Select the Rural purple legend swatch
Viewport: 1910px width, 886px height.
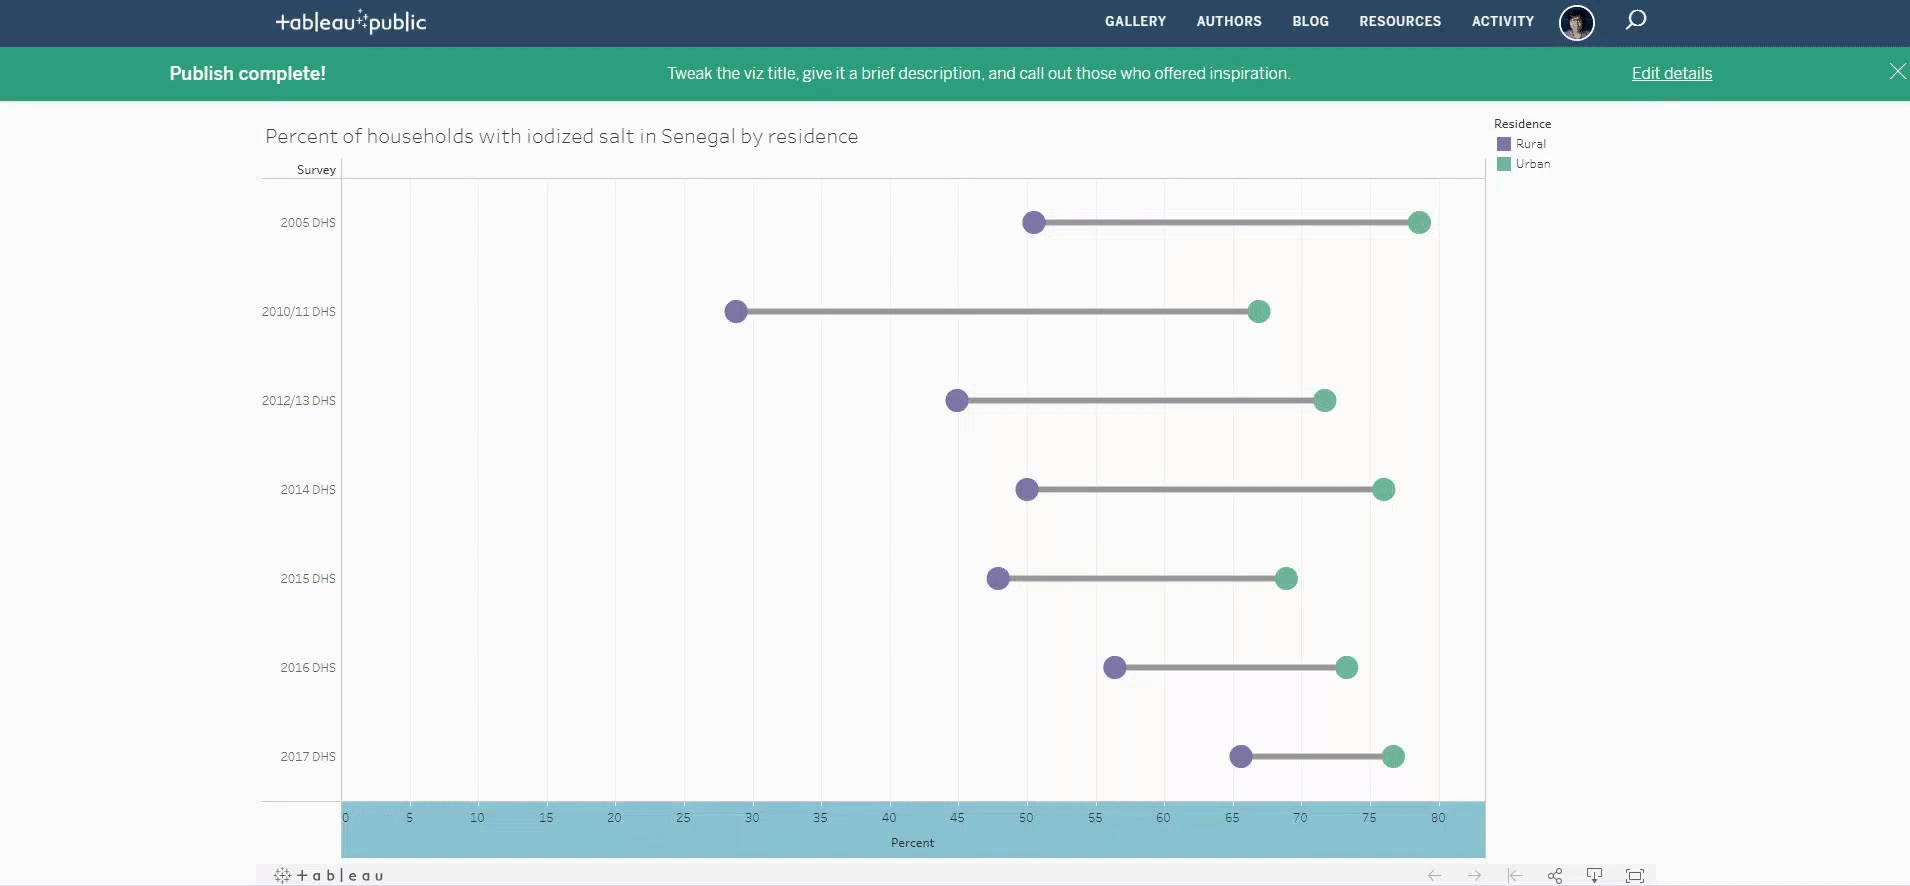1504,144
